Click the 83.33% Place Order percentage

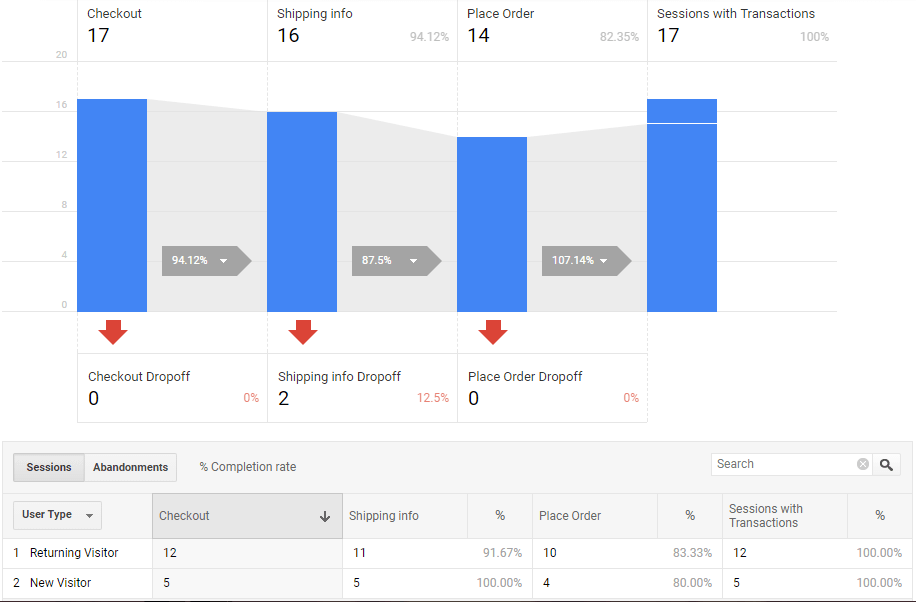coord(692,553)
